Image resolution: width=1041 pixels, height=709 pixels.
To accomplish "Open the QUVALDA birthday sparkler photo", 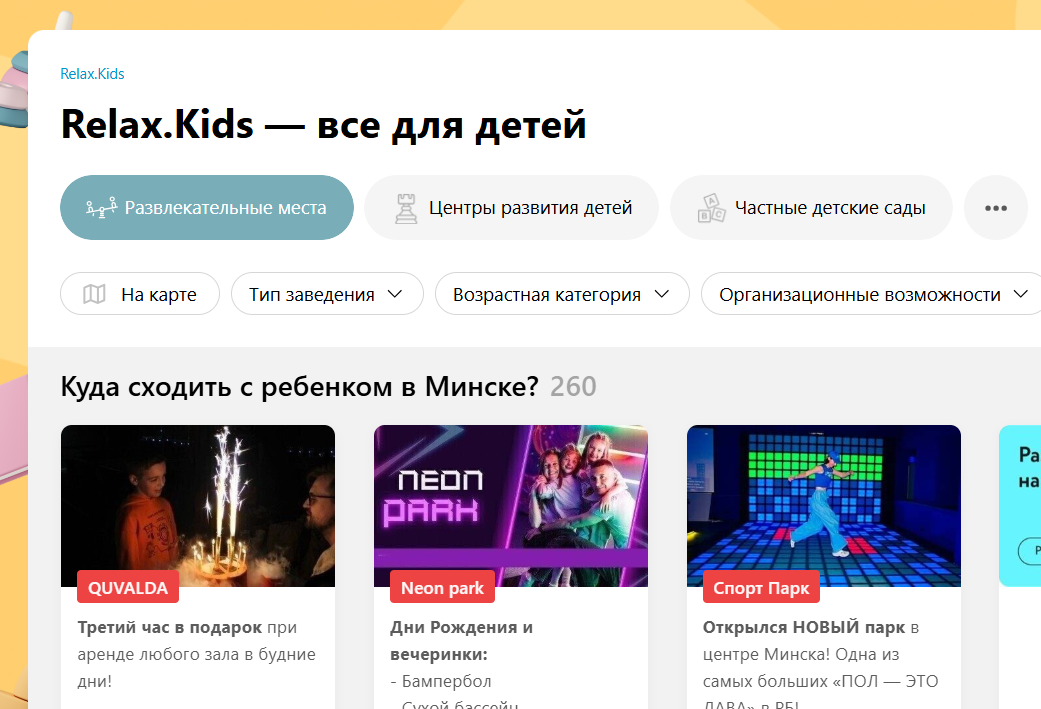I will 198,506.
